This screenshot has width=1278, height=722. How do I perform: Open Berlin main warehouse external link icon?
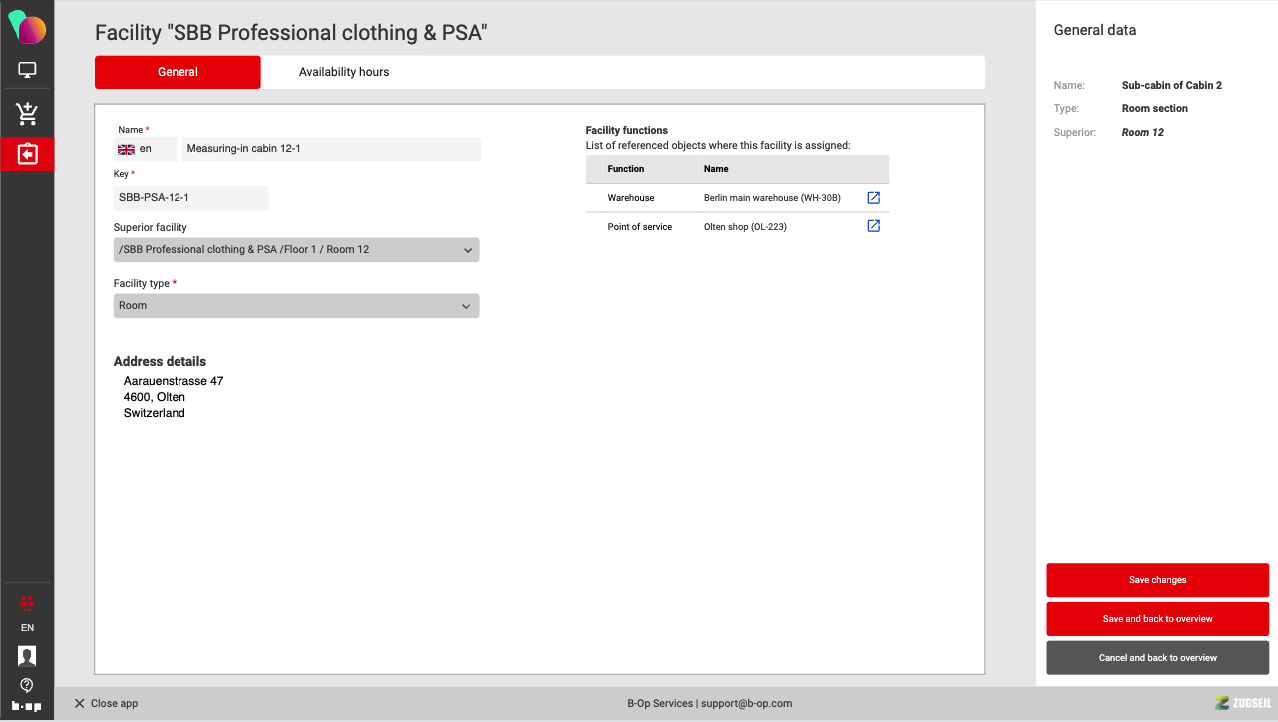tap(873, 198)
